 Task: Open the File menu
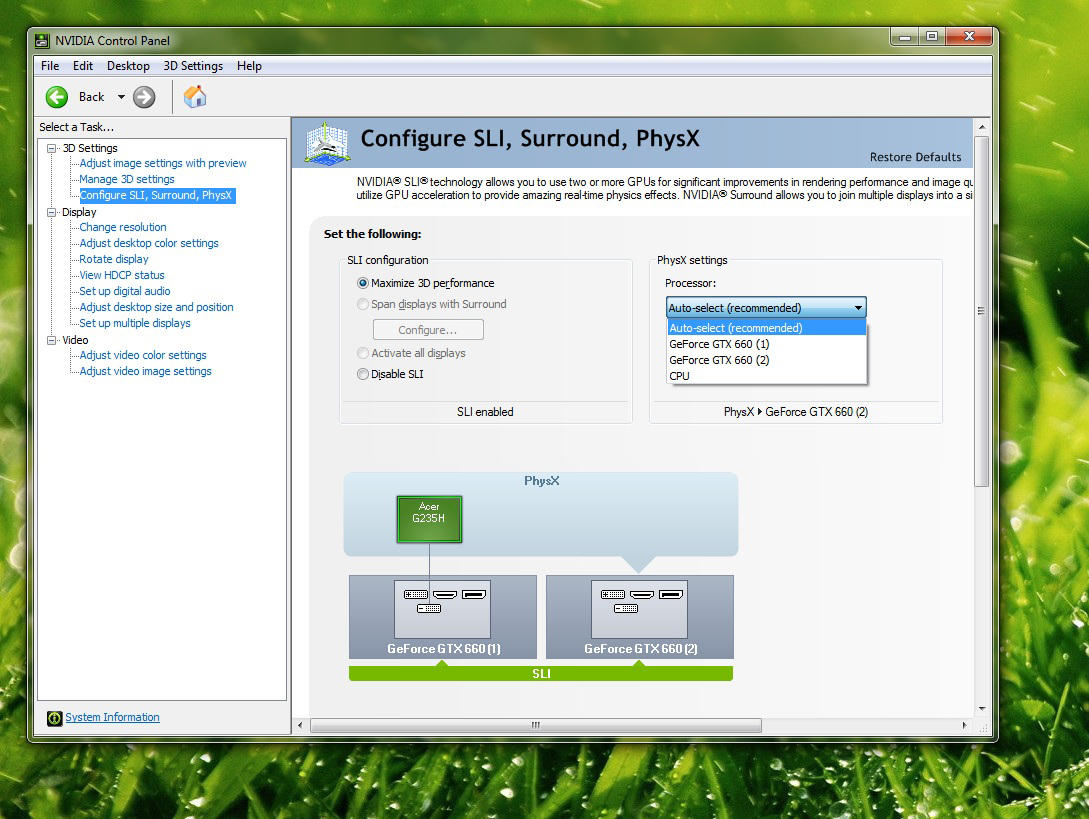point(50,66)
